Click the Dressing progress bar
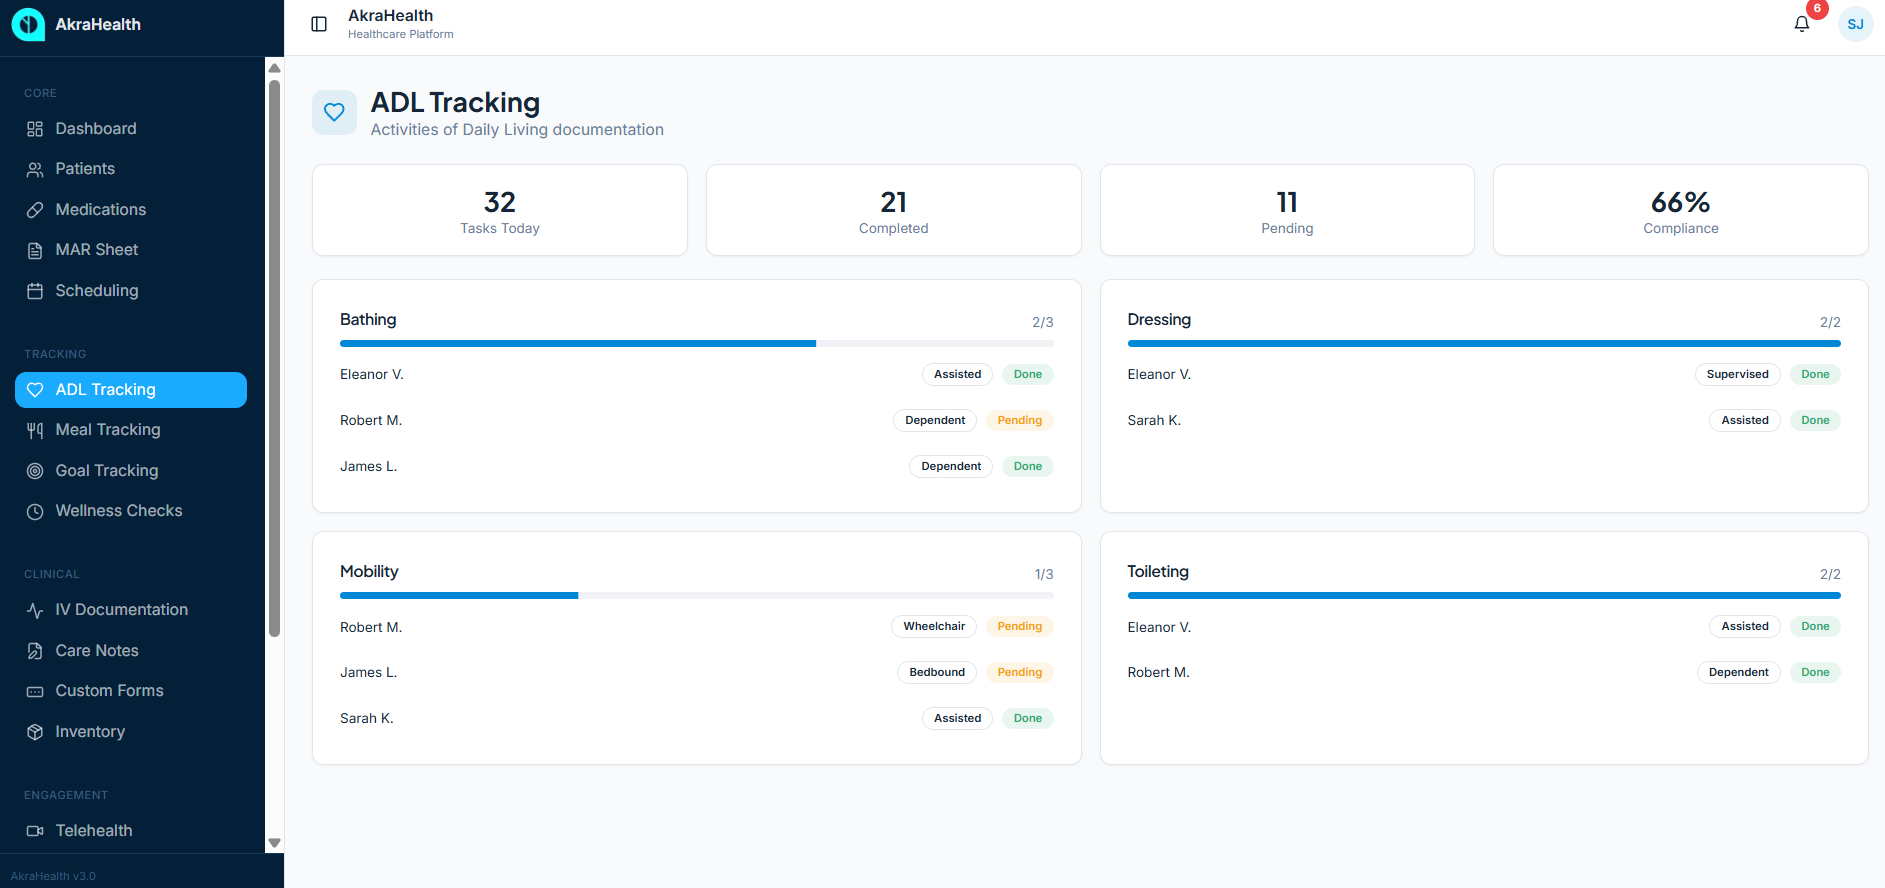This screenshot has width=1885, height=888. coord(1484,343)
